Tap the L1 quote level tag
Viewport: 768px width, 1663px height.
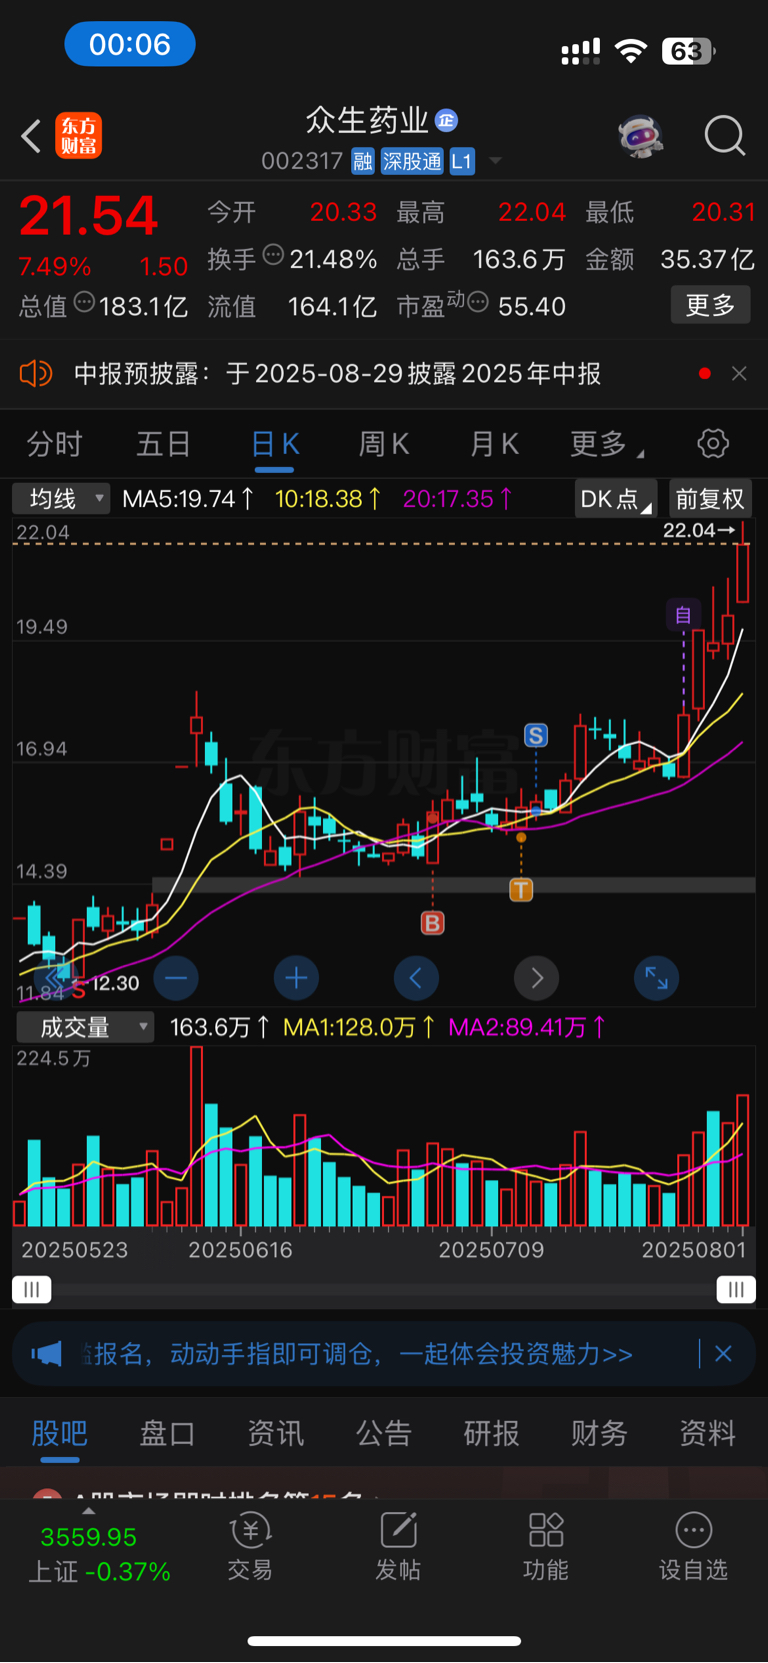click(x=462, y=162)
